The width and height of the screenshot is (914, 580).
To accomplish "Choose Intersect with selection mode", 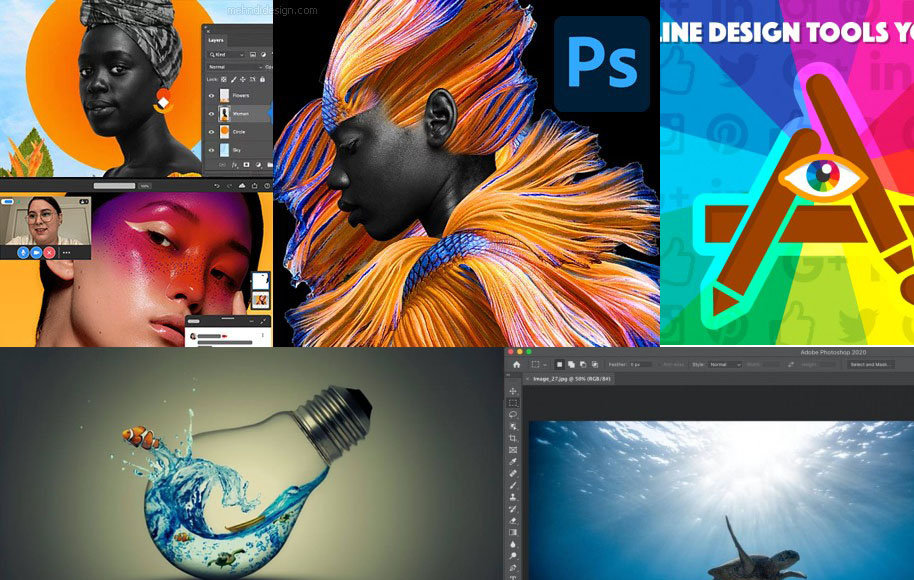I will pyautogui.click(x=595, y=364).
